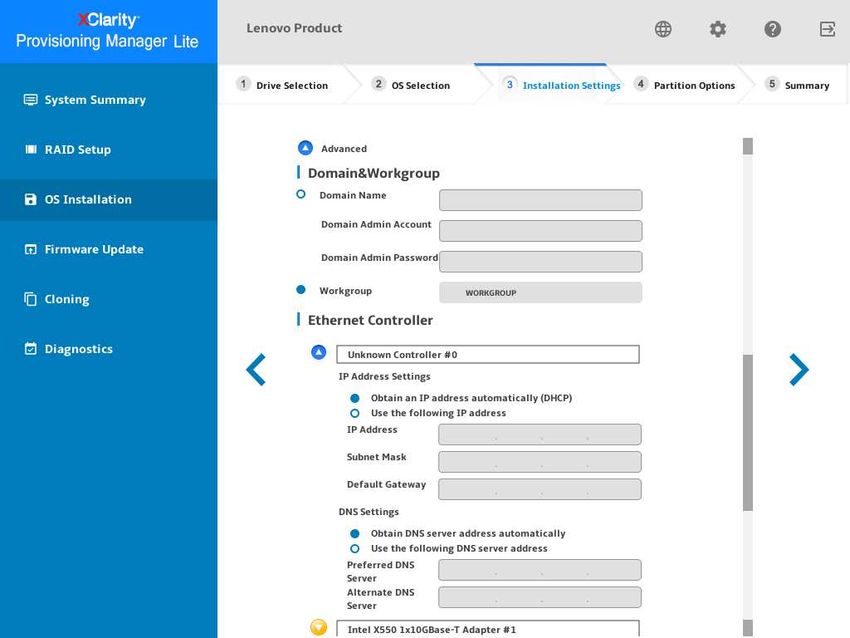Select Obtain DNS server address automatically
This screenshot has width=850, height=638.
(x=355, y=534)
